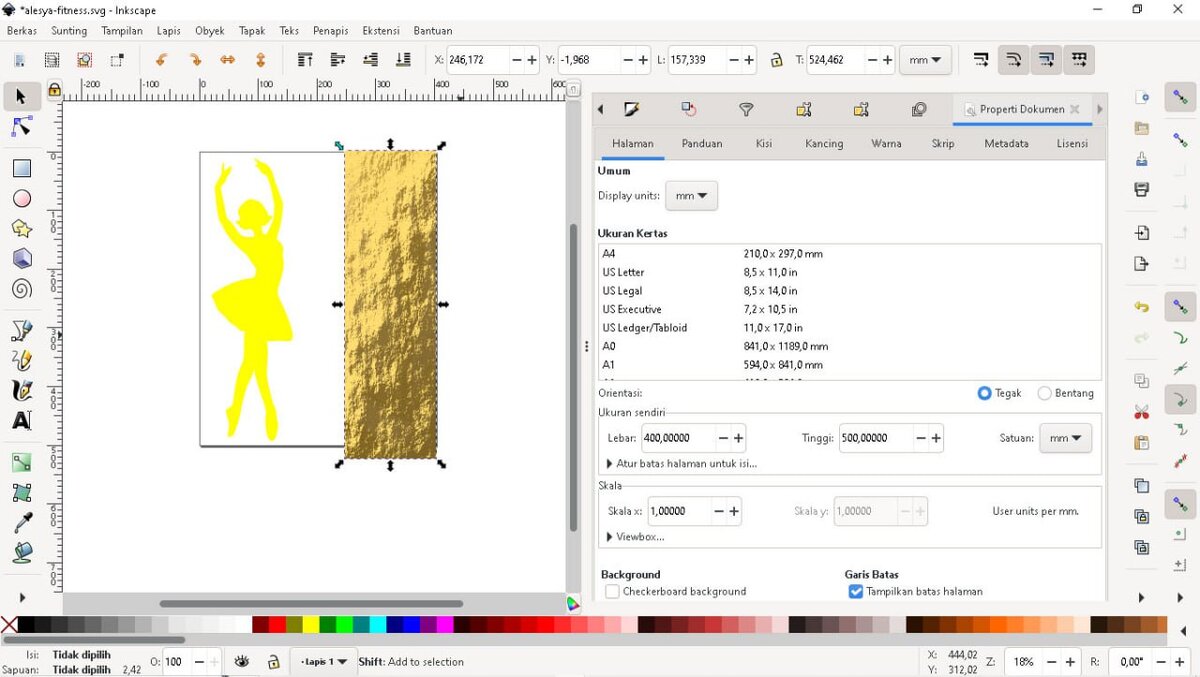Screen dimensions: 1200x677
Task: Select the Dropper color picker tool
Action: (x=21, y=522)
